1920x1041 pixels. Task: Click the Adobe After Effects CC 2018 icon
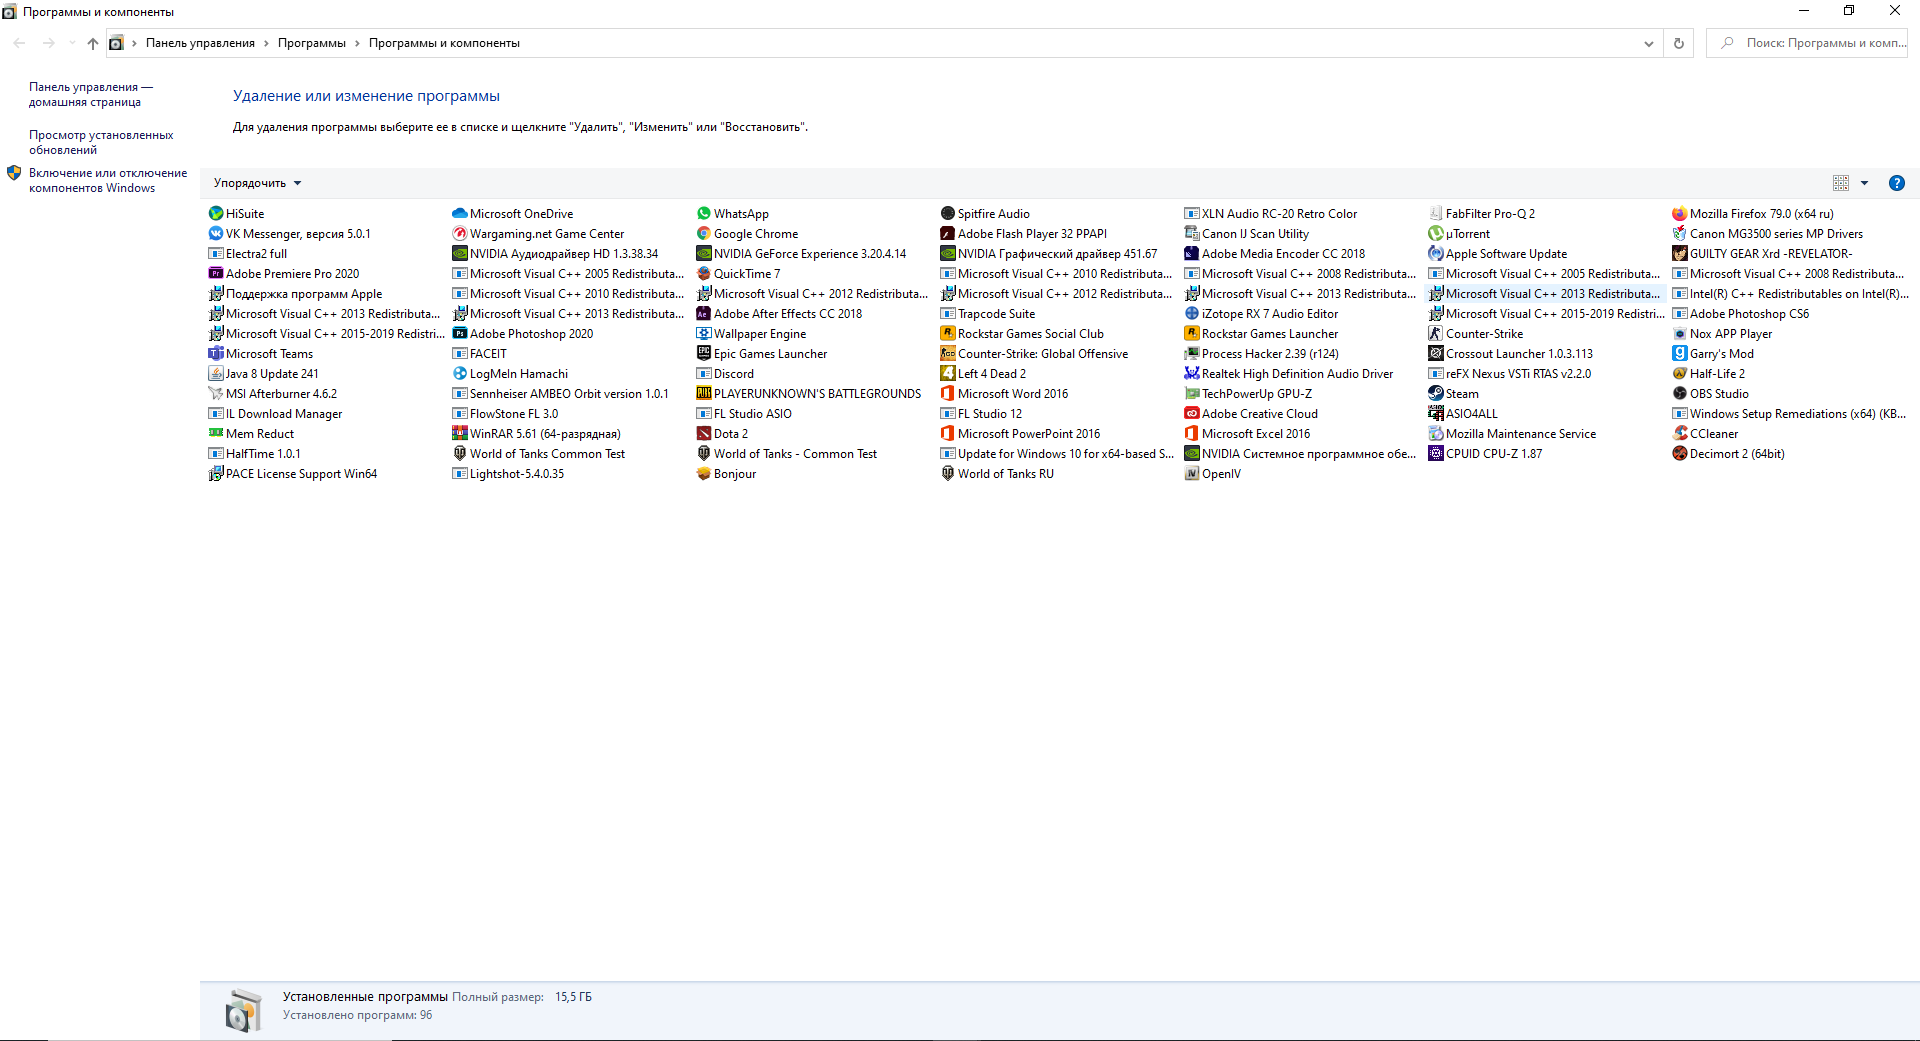pos(704,313)
